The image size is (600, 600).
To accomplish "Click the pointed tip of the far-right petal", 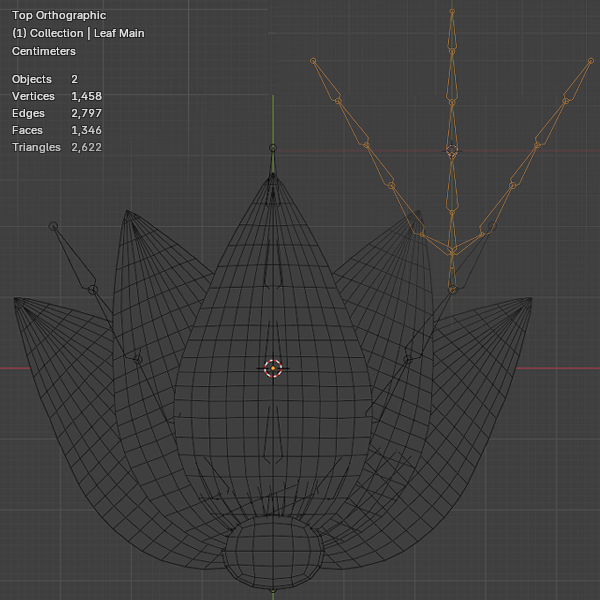I will [529, 300].
